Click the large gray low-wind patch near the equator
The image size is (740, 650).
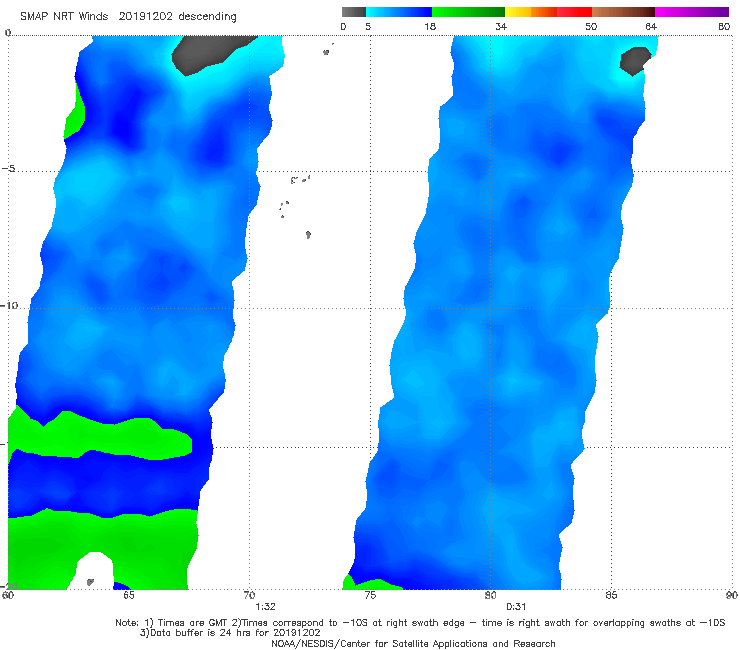click(x=208, y=53)
